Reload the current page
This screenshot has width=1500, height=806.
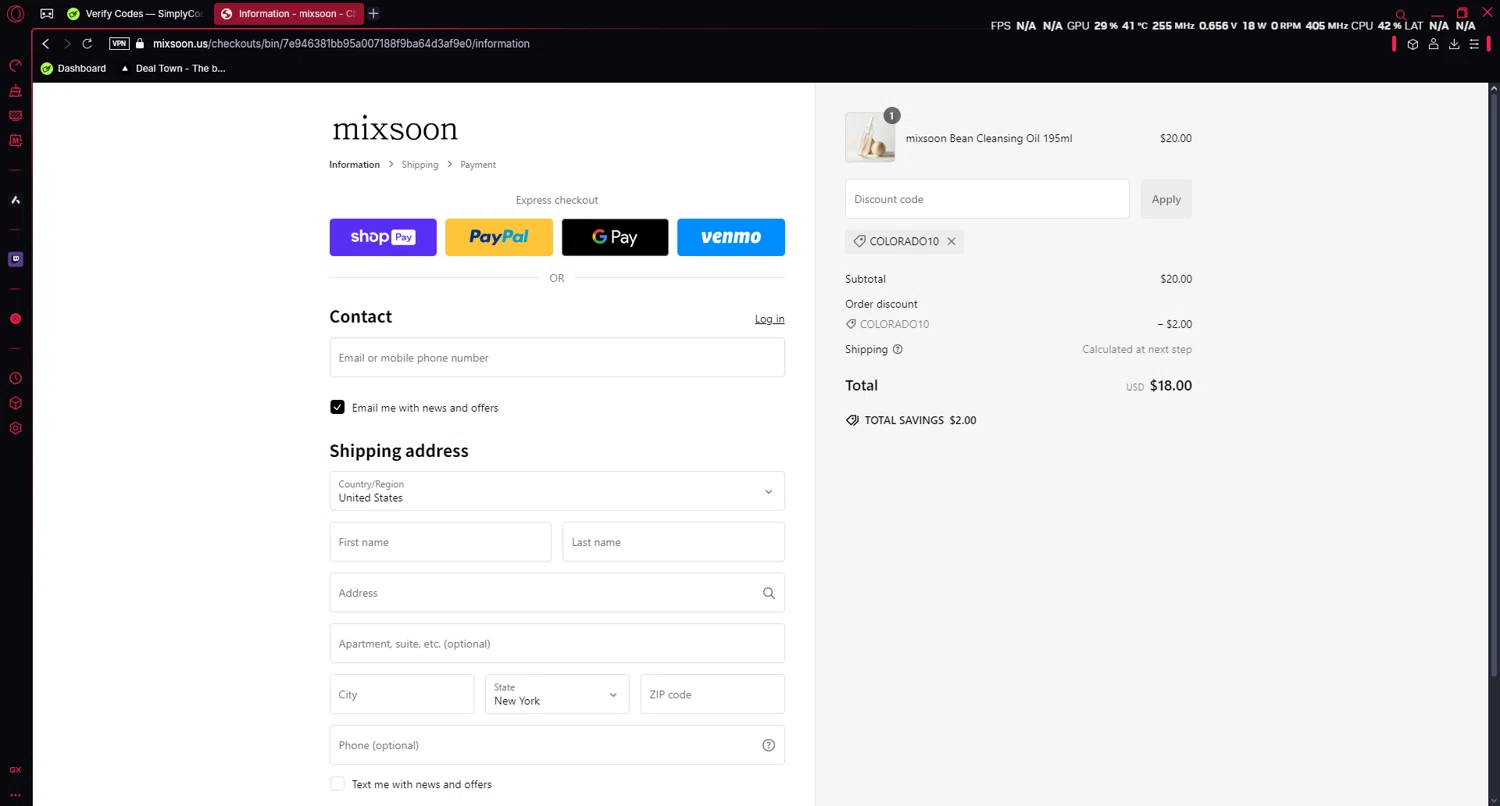coord(87,44)
